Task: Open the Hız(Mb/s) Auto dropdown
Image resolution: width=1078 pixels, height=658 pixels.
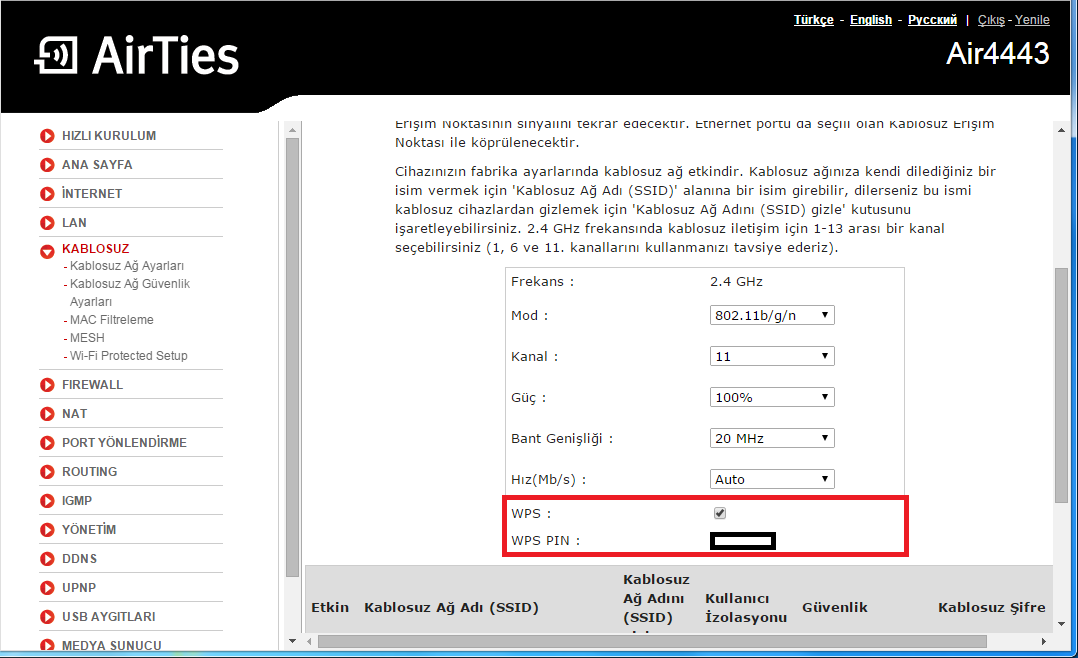Action: (772, 479)
